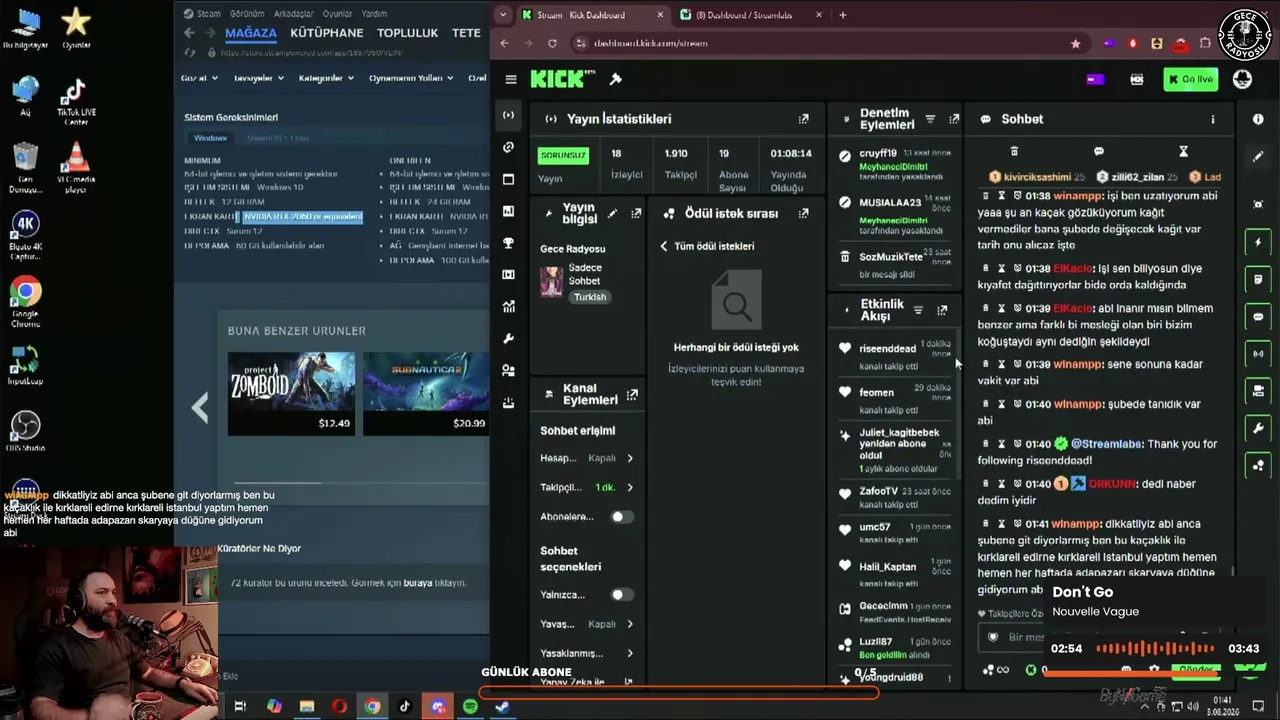
Task: Bookmark the page with the star icon
Action: (1075, 44)
